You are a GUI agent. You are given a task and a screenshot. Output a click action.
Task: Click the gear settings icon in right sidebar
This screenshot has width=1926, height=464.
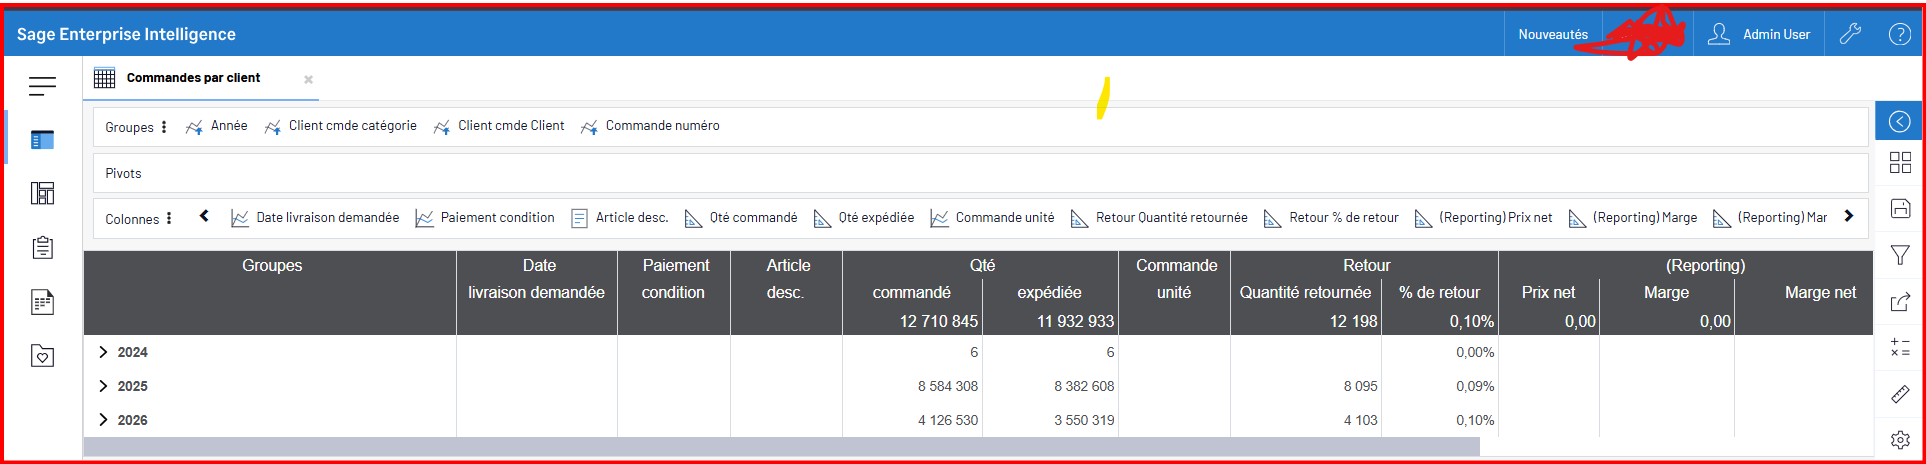point(1900,440)
